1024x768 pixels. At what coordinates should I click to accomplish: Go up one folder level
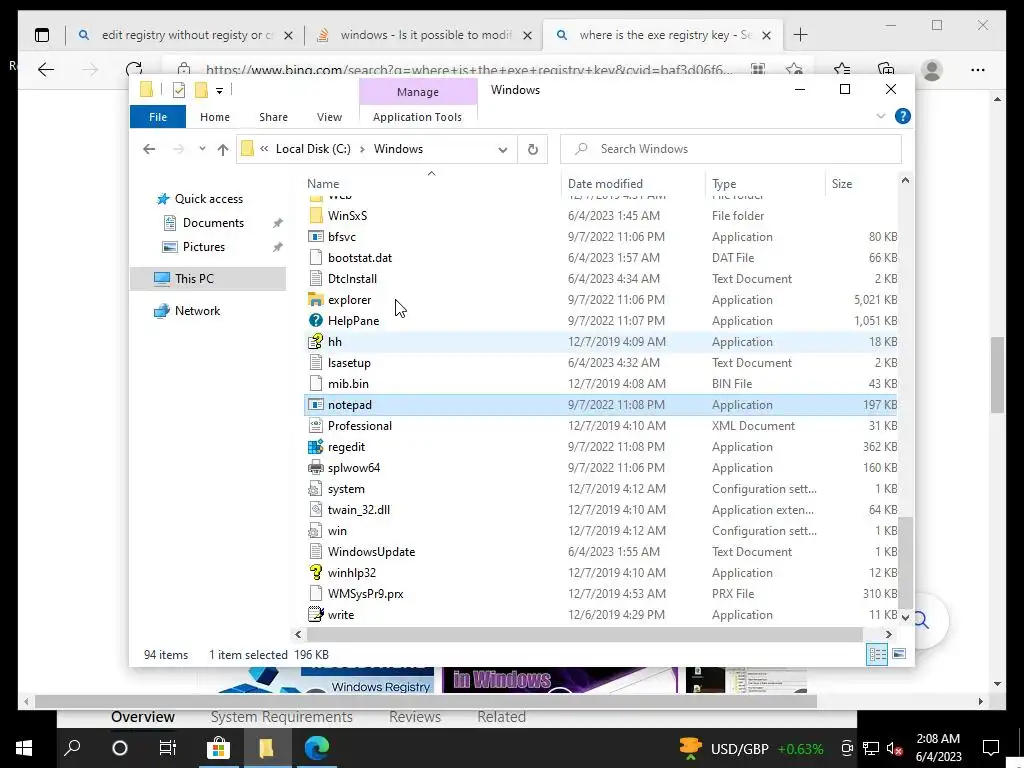coord(223,150)
